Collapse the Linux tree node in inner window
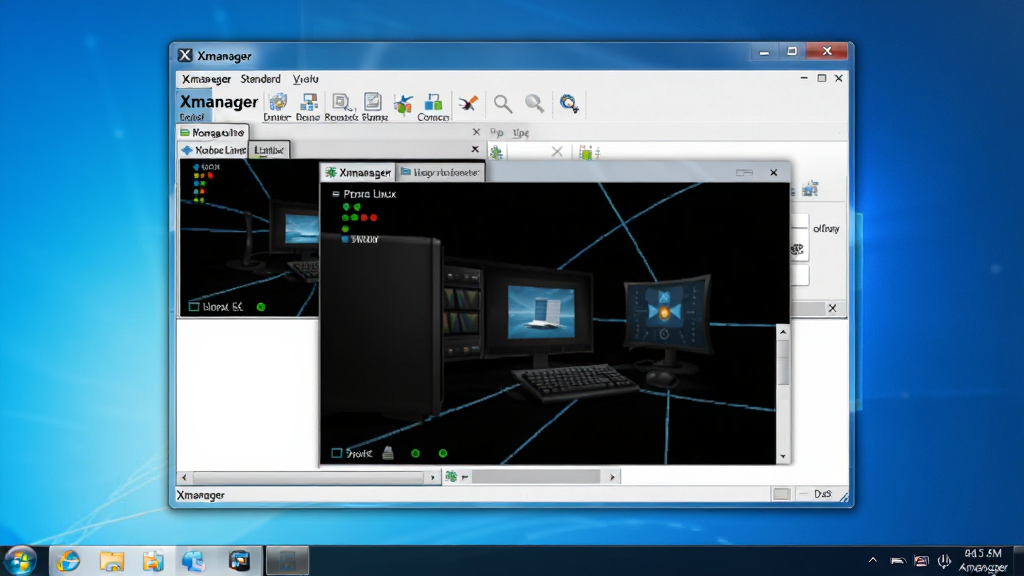 335,194
